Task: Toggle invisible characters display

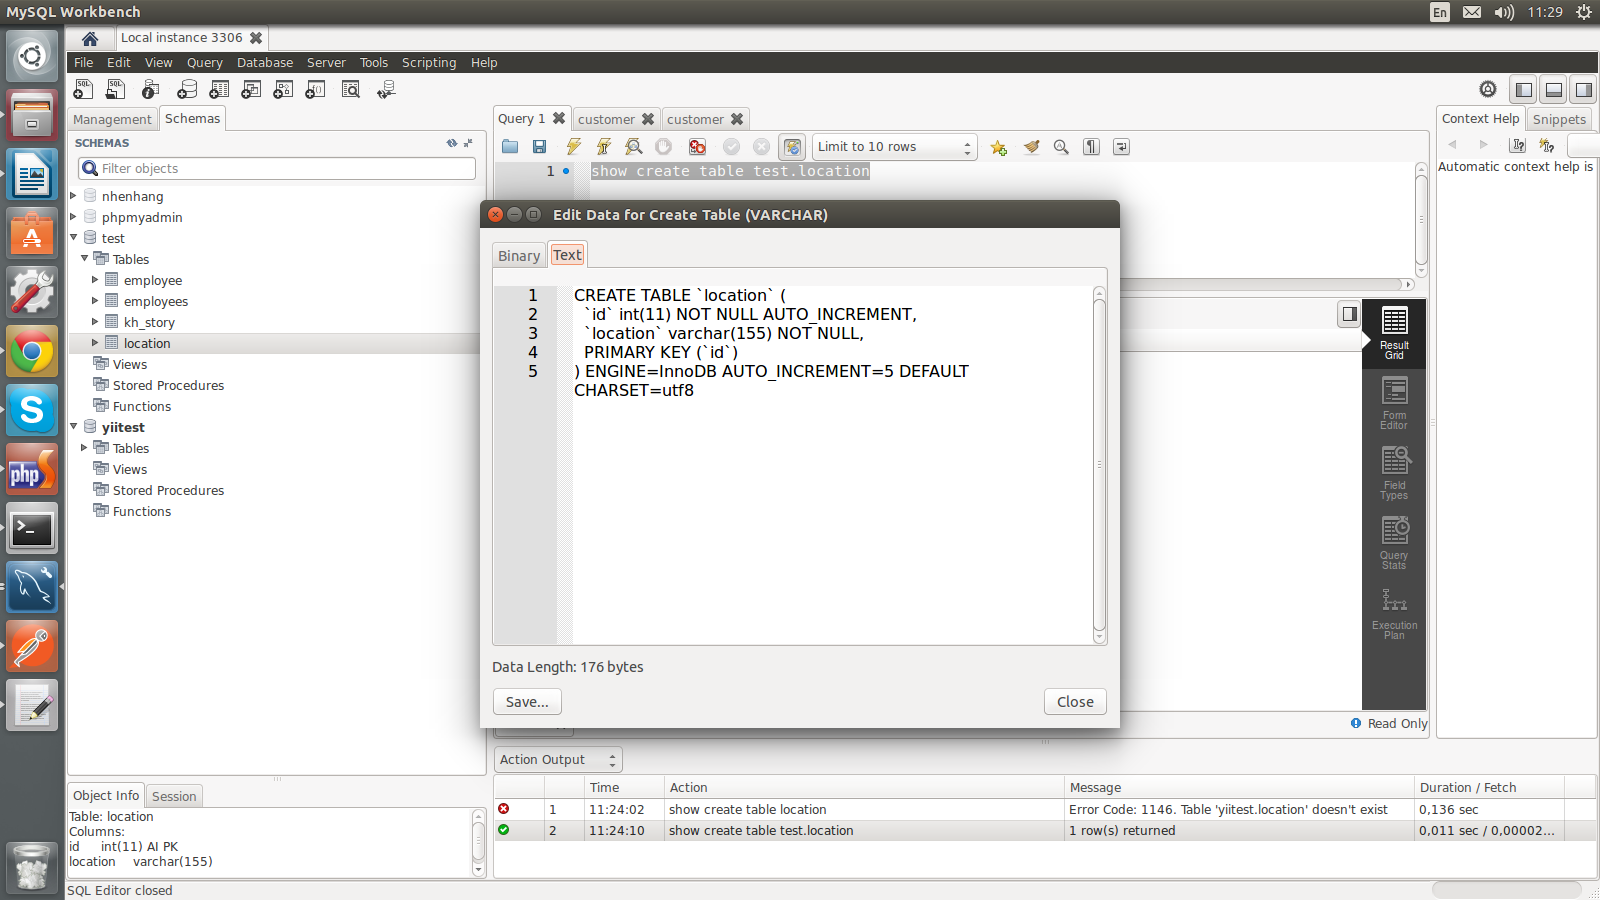Action: point(1092,147)
